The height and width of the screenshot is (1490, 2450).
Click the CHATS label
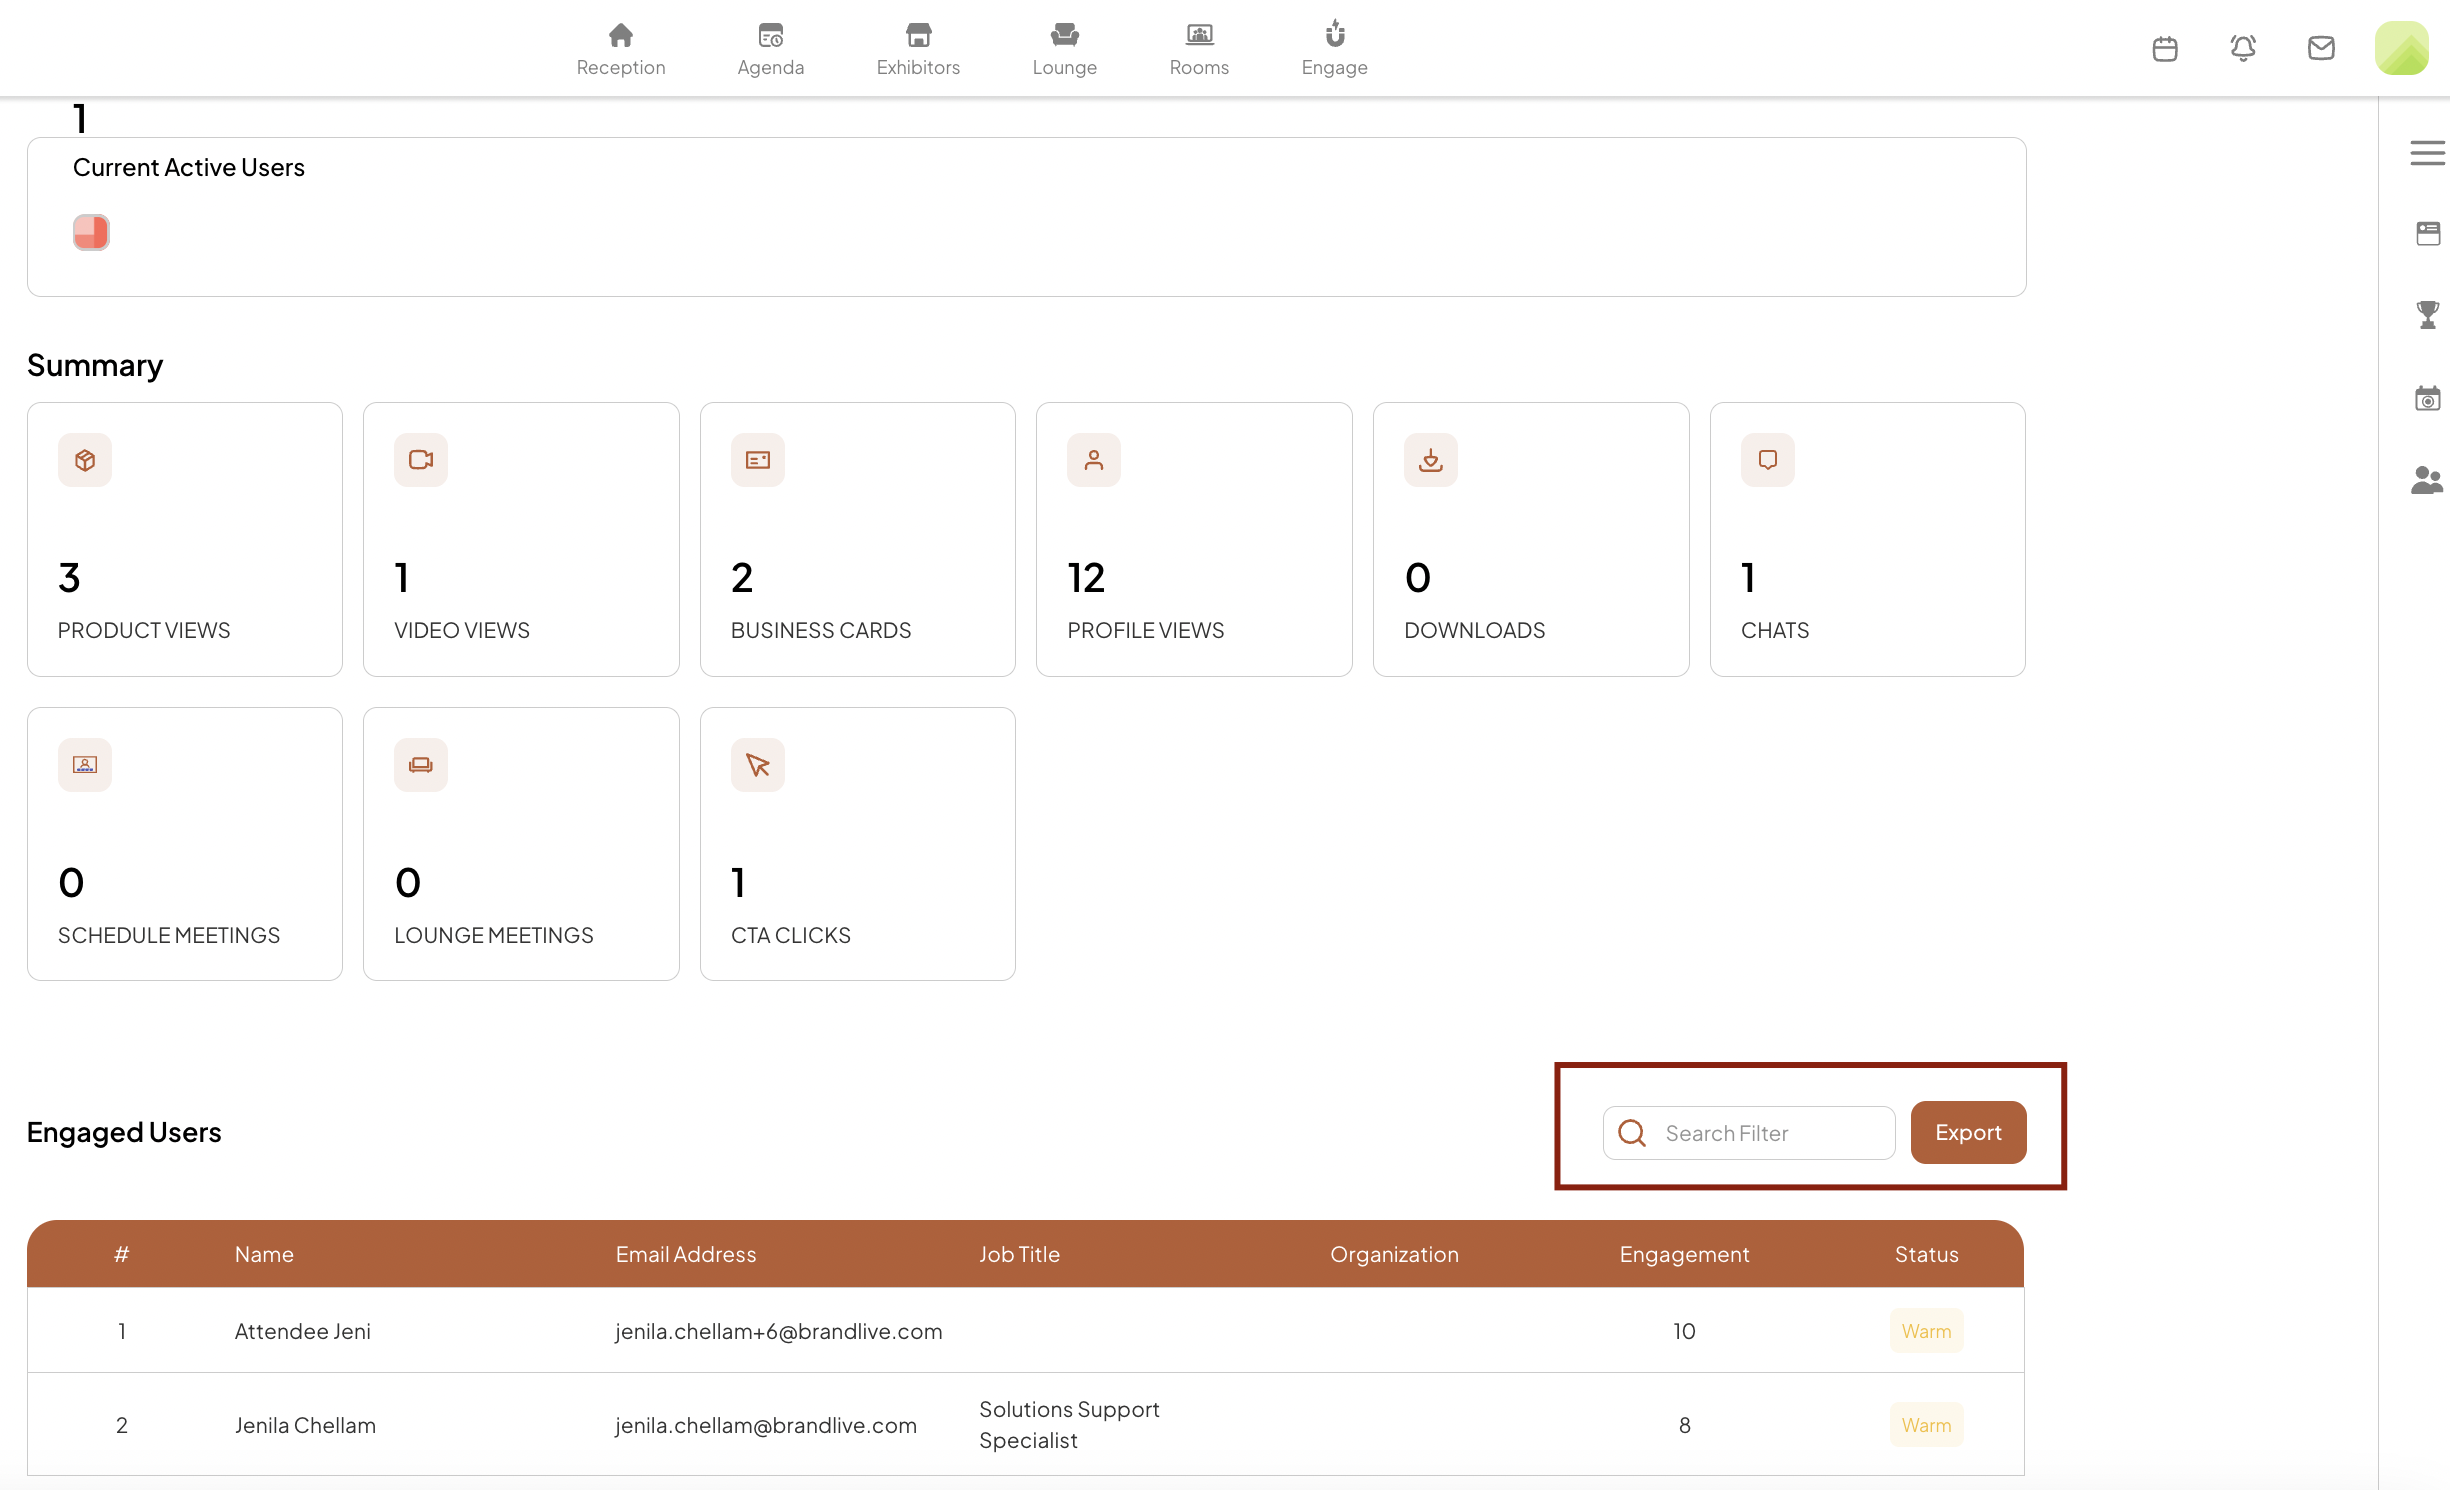pyautogui.click(x=1775, y=630)
